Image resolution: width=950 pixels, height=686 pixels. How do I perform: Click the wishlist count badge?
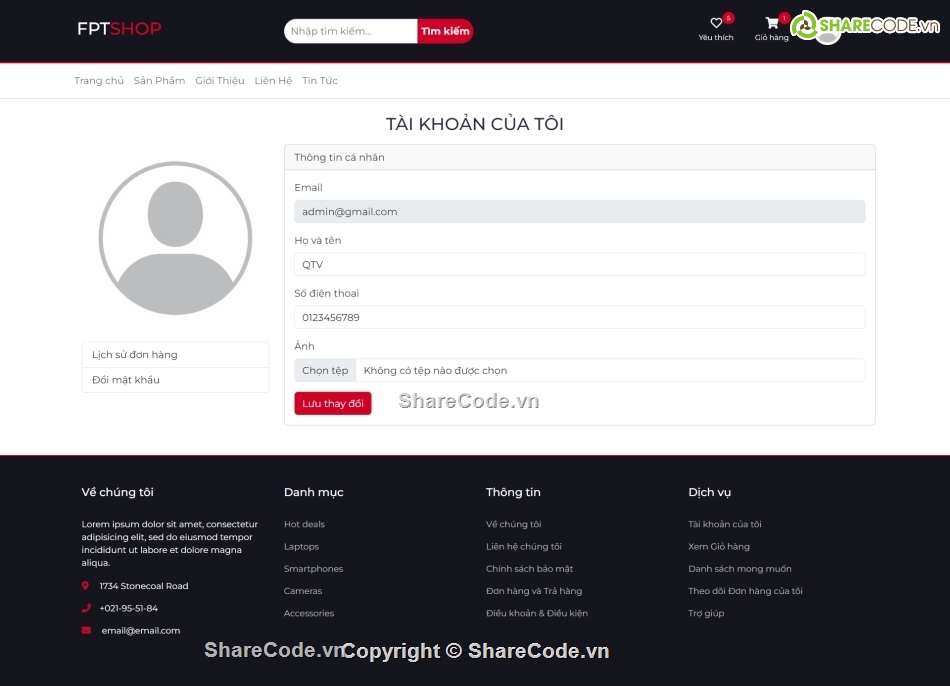coord(729,18)
